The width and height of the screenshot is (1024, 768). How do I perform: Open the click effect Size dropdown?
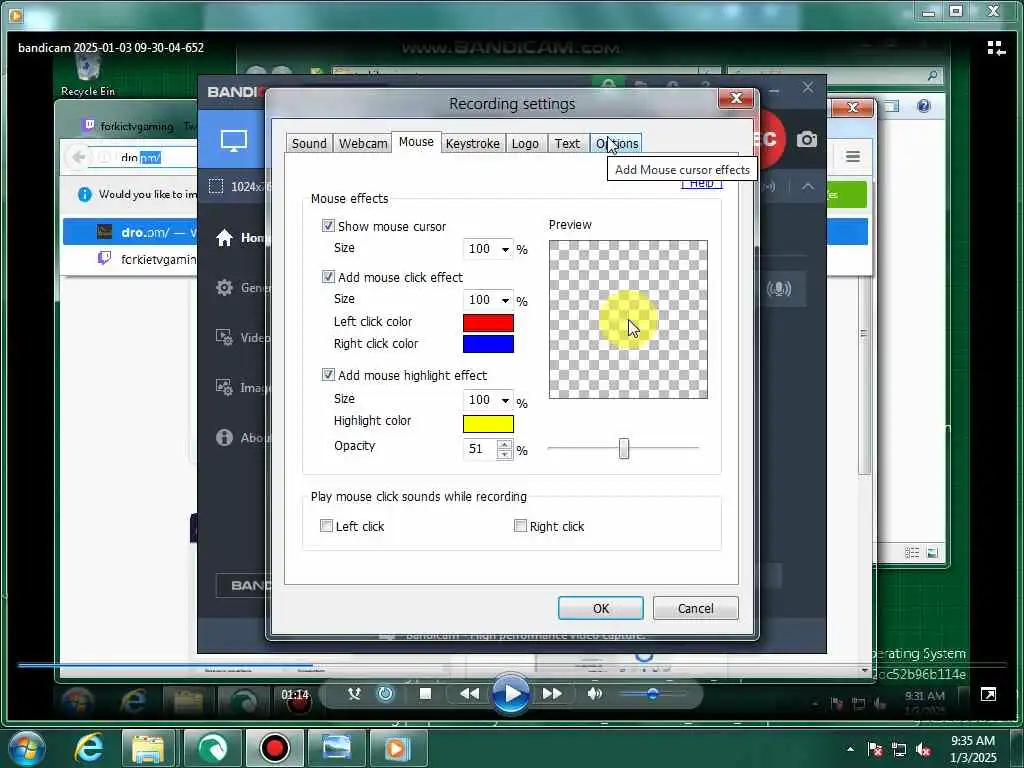pos(488,300)
